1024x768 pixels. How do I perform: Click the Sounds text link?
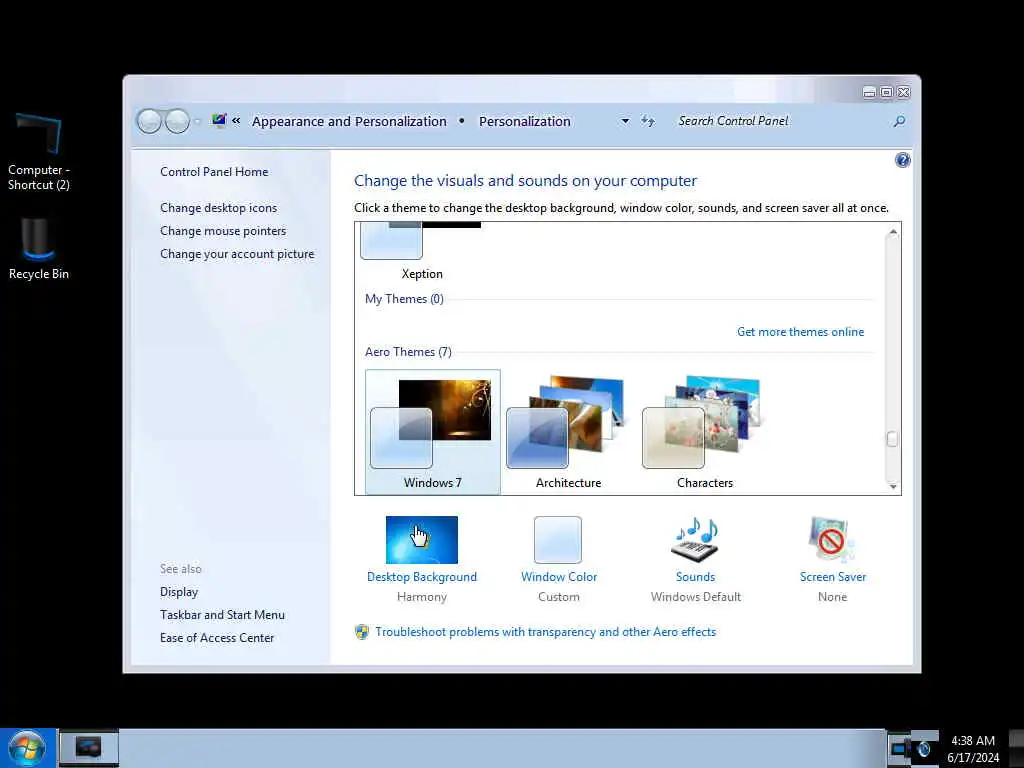(x=696, y=577)
